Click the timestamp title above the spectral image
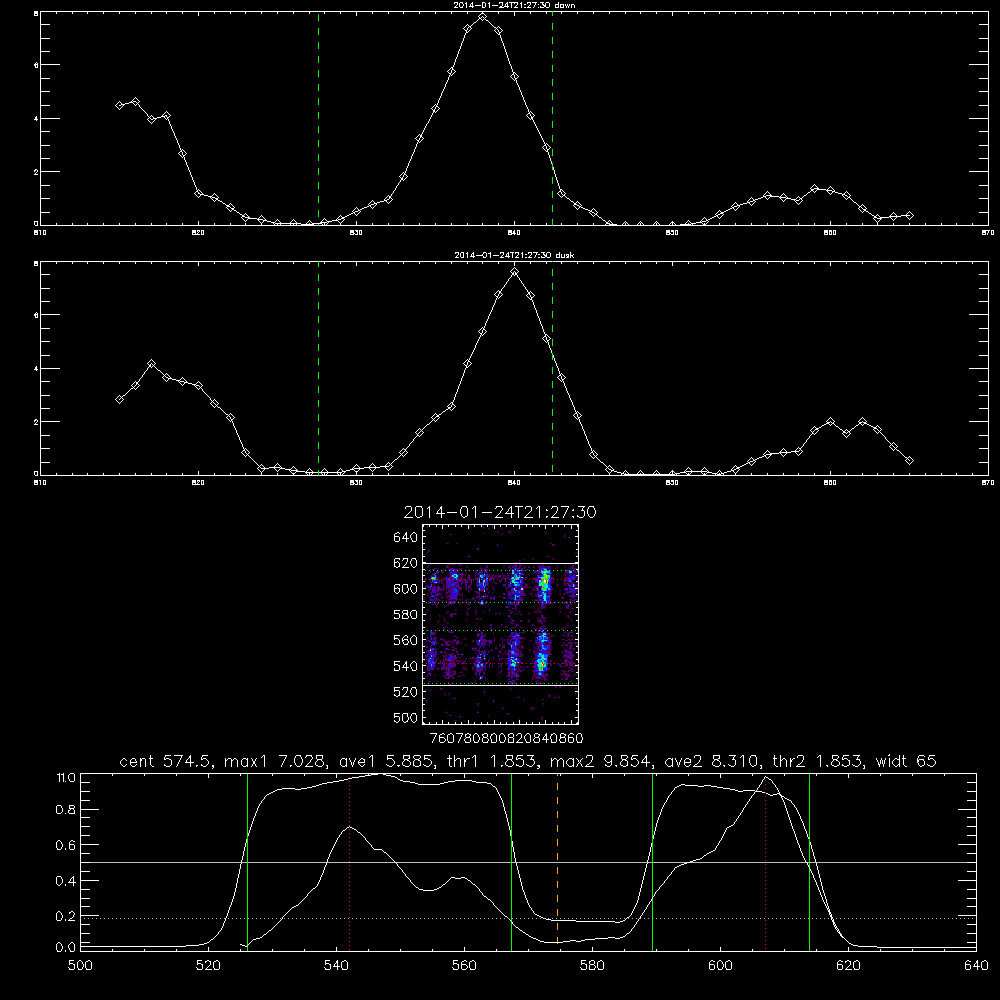The width and height of the screenshot is (1000, 1000). 500,512
